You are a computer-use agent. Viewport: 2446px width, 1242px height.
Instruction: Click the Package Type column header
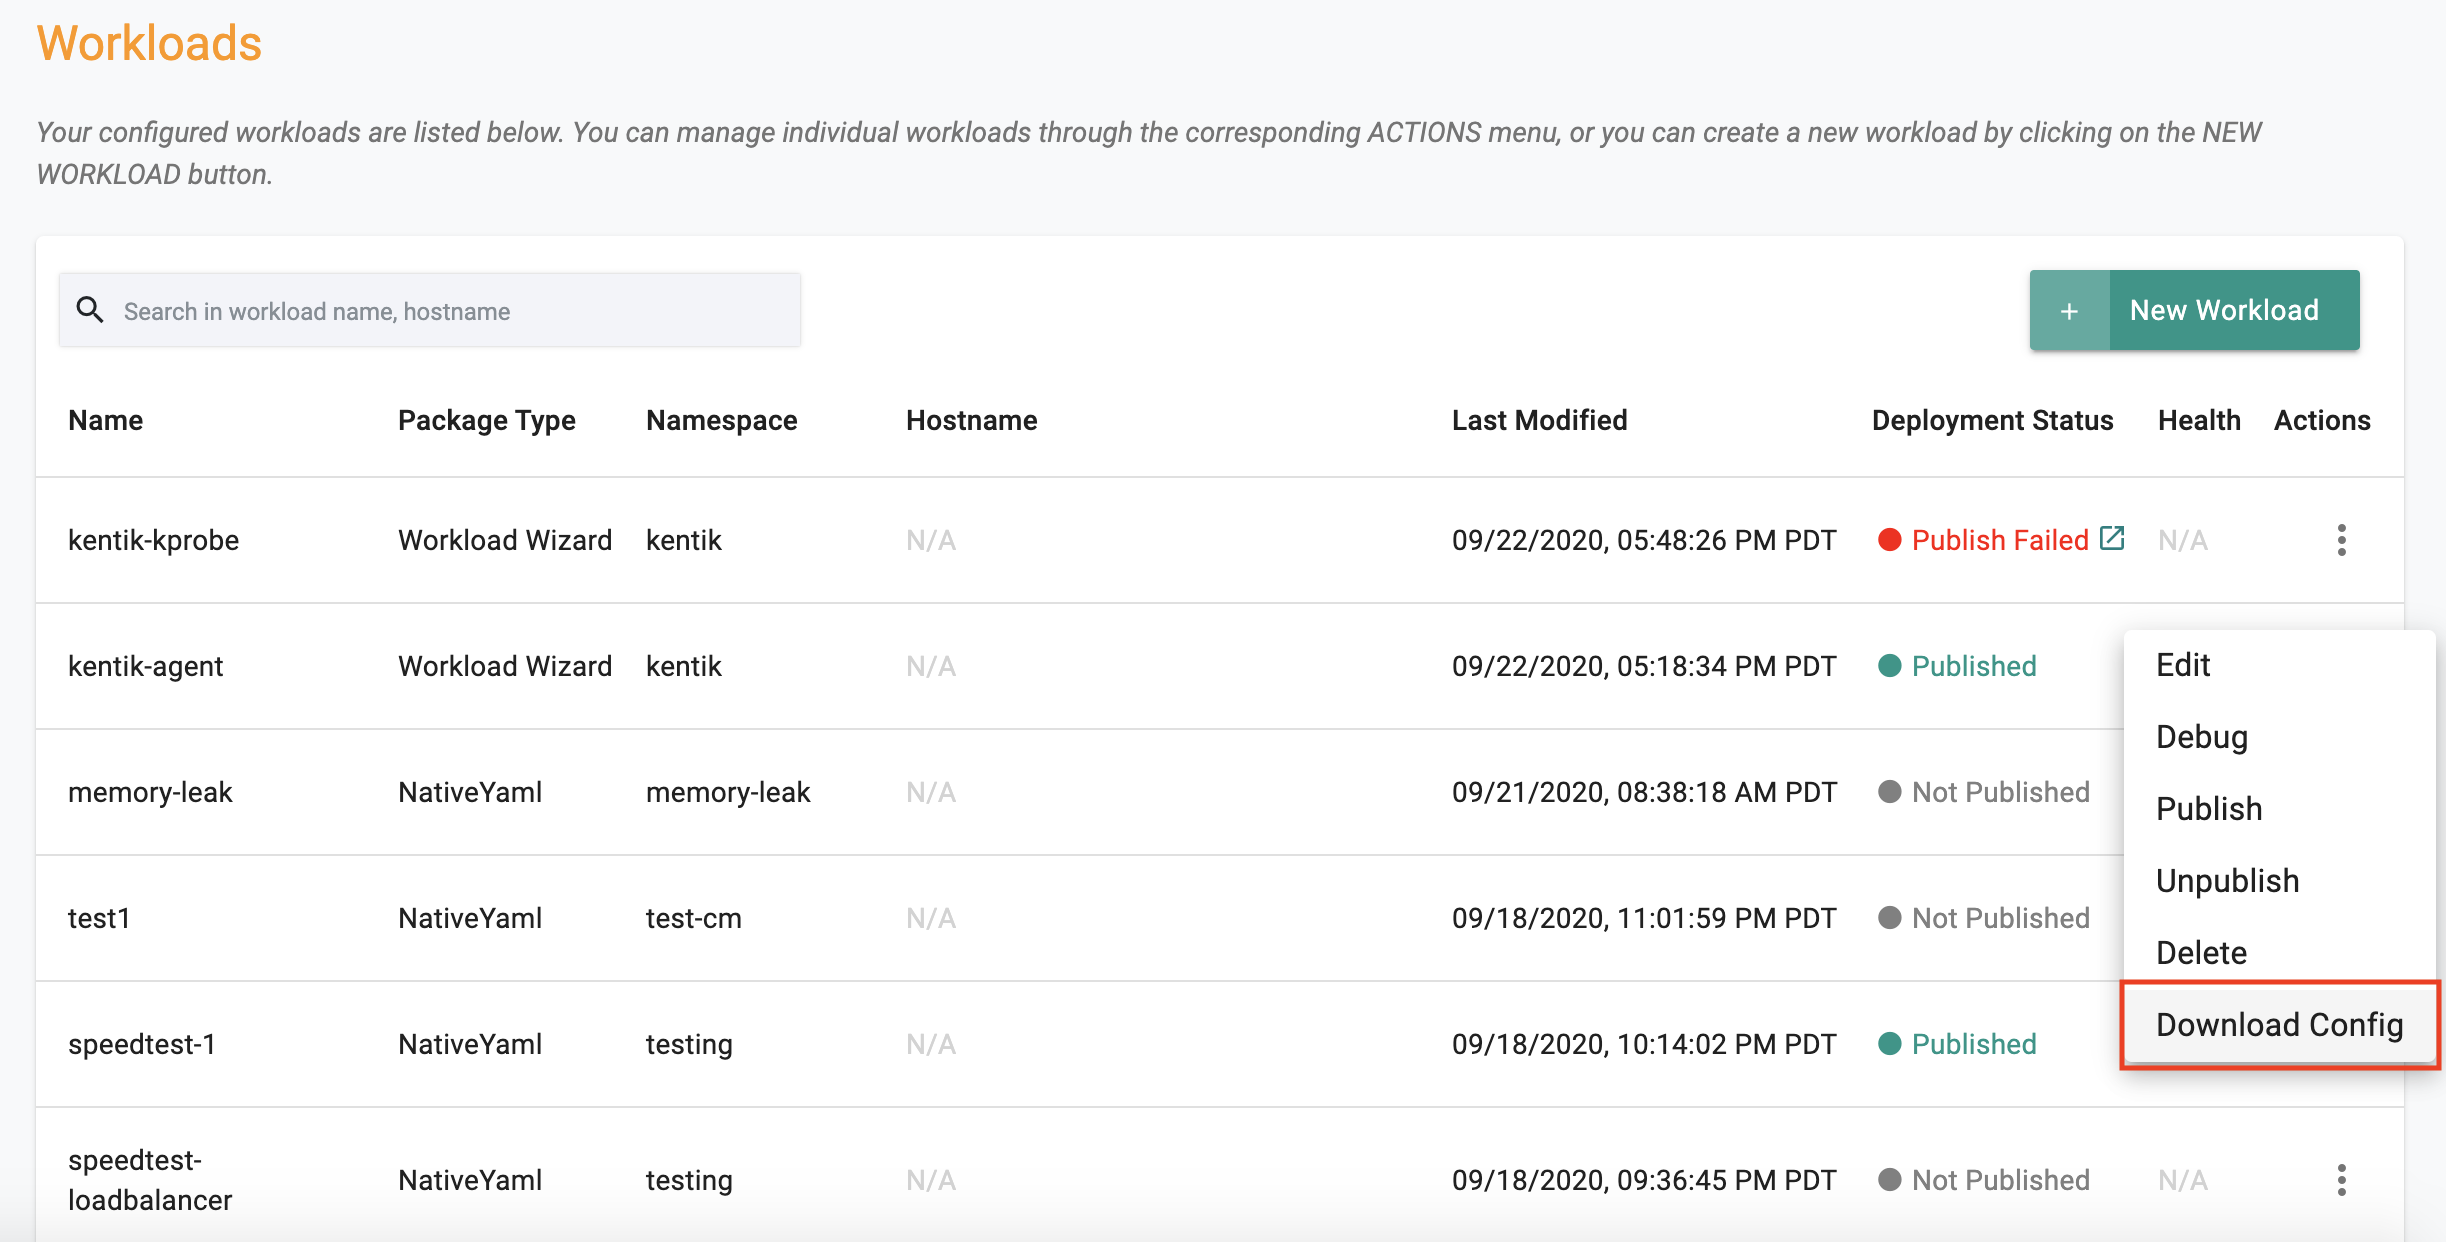pyautogui.click(x=487, y=420)
